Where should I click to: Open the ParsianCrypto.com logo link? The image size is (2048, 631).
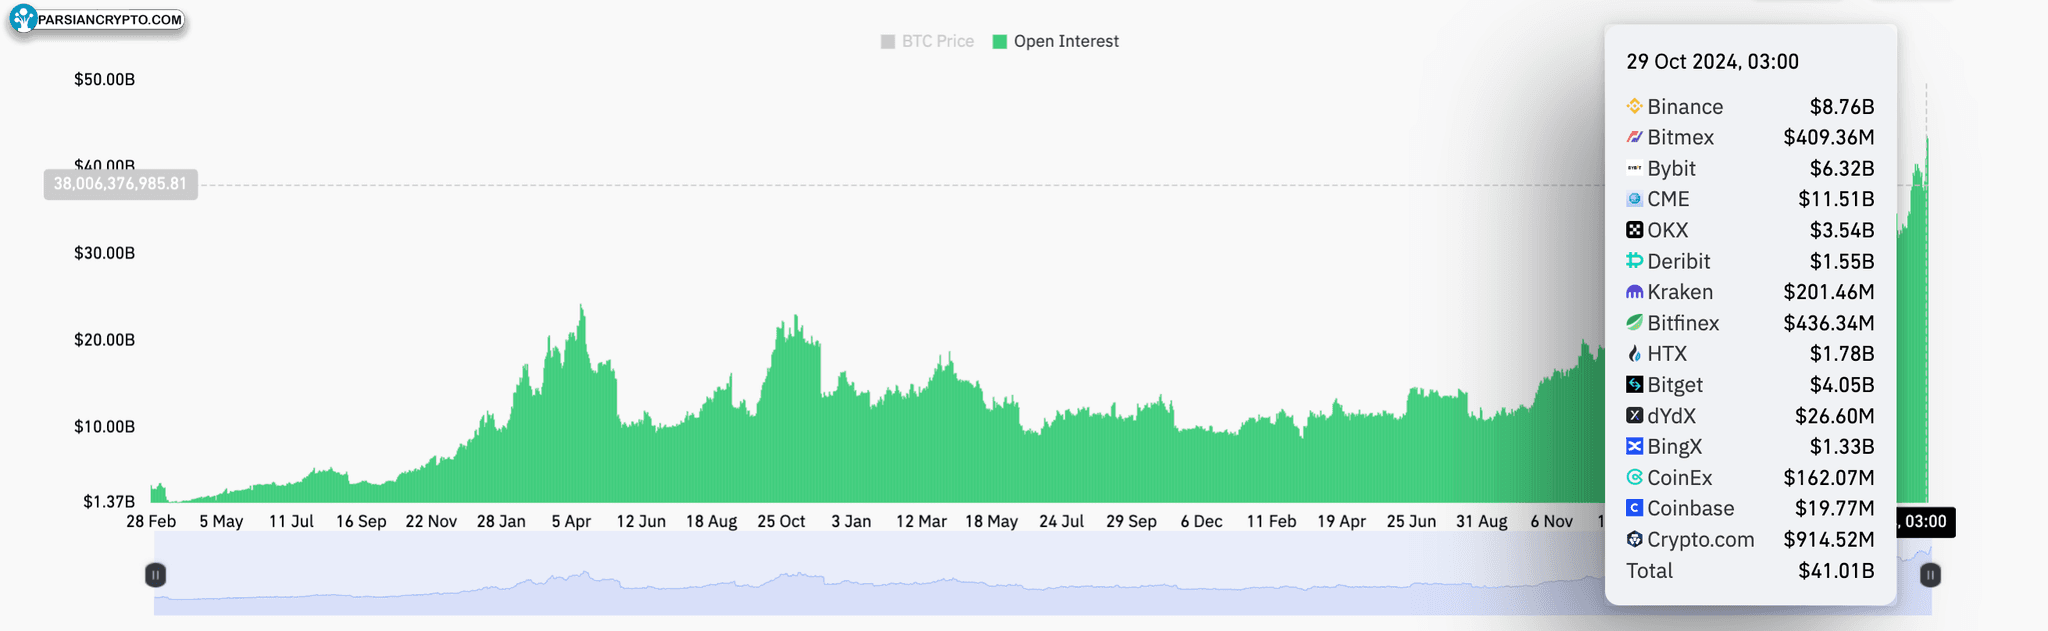pos(96,19)
